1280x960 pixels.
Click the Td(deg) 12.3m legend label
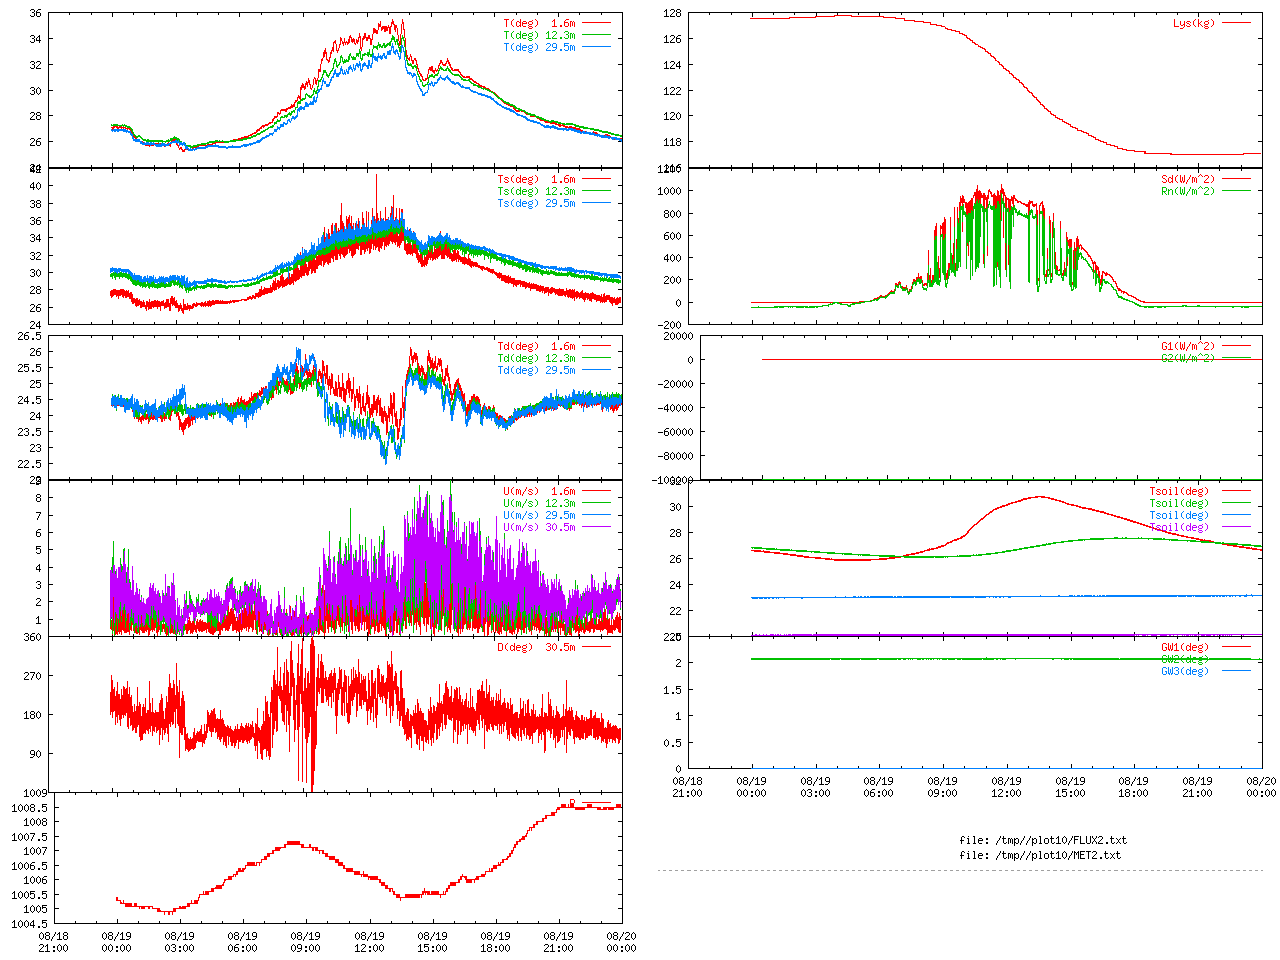536,359
